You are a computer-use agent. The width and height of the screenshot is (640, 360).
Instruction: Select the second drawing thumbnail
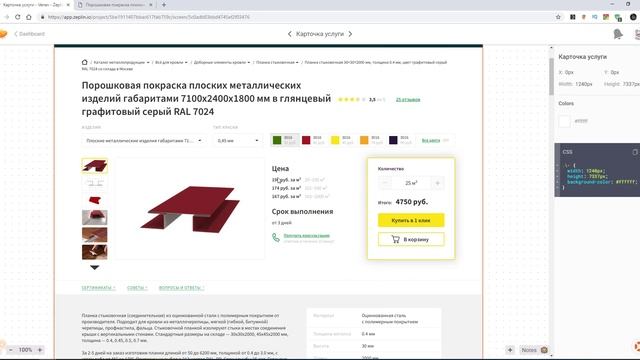[95, 183]
